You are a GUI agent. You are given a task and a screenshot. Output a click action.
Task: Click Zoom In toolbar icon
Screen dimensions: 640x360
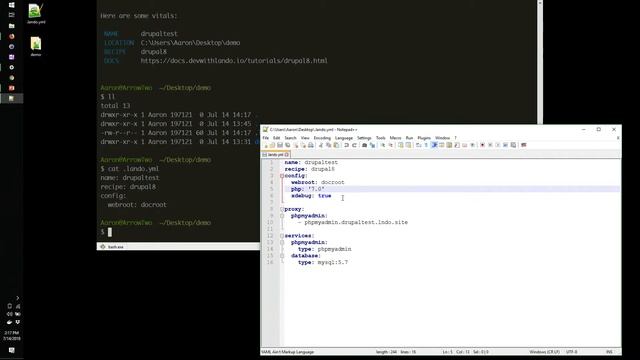point(384,145)
